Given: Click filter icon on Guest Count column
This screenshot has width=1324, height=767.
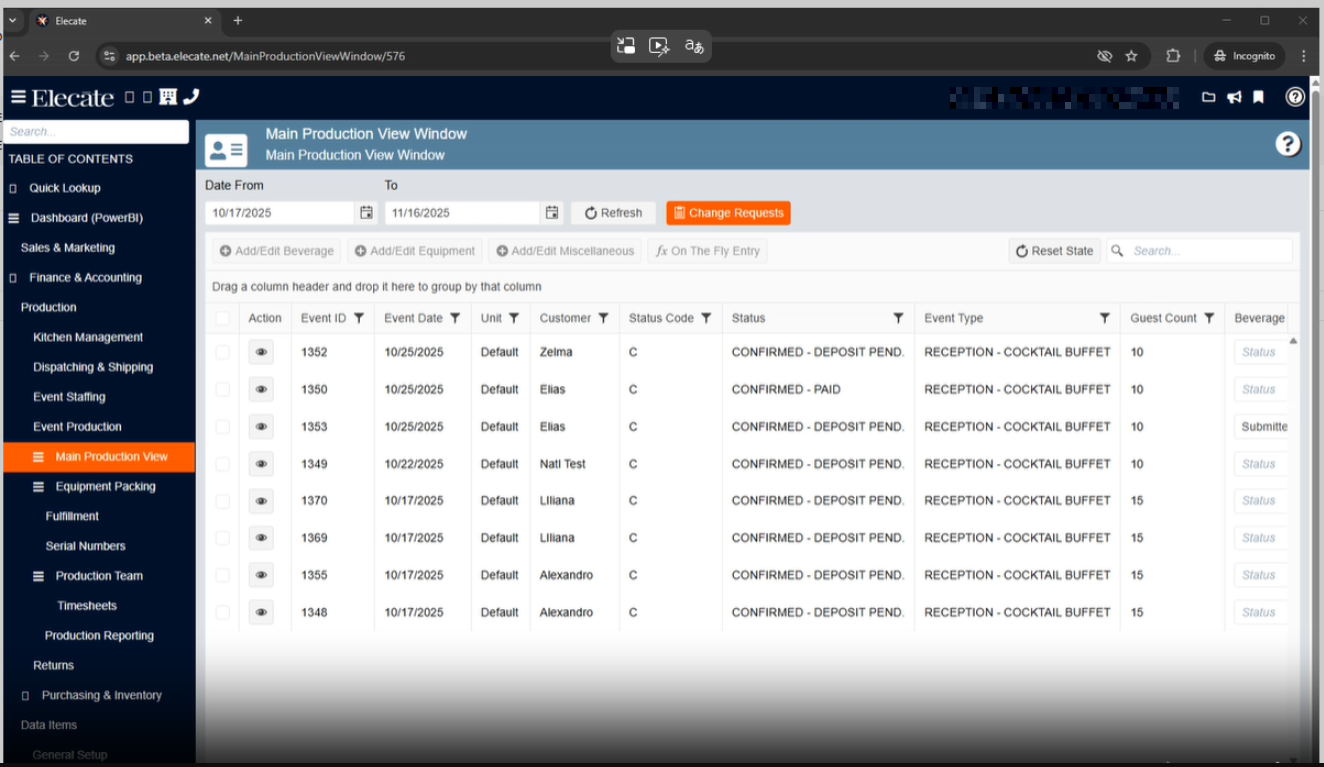Looking at the screenshot, I should click(x=1209, y=318).
